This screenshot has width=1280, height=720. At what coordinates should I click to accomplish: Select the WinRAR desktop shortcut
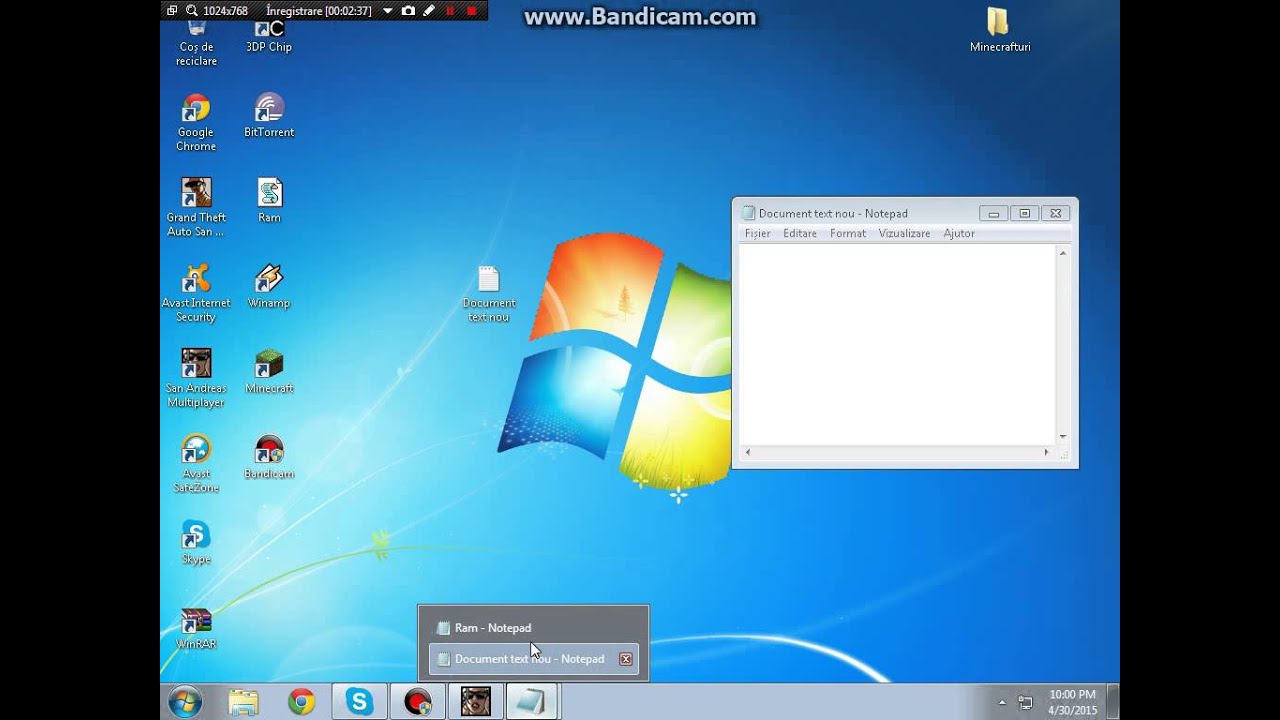pyautogui.click(x=196, y=628)
